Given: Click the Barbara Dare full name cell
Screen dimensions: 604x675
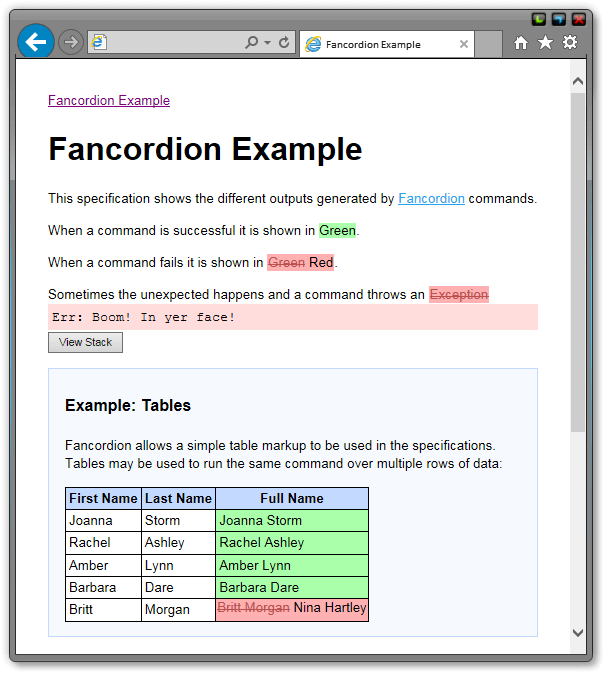Looking at the screenshot, I should [x=292, y=587].
